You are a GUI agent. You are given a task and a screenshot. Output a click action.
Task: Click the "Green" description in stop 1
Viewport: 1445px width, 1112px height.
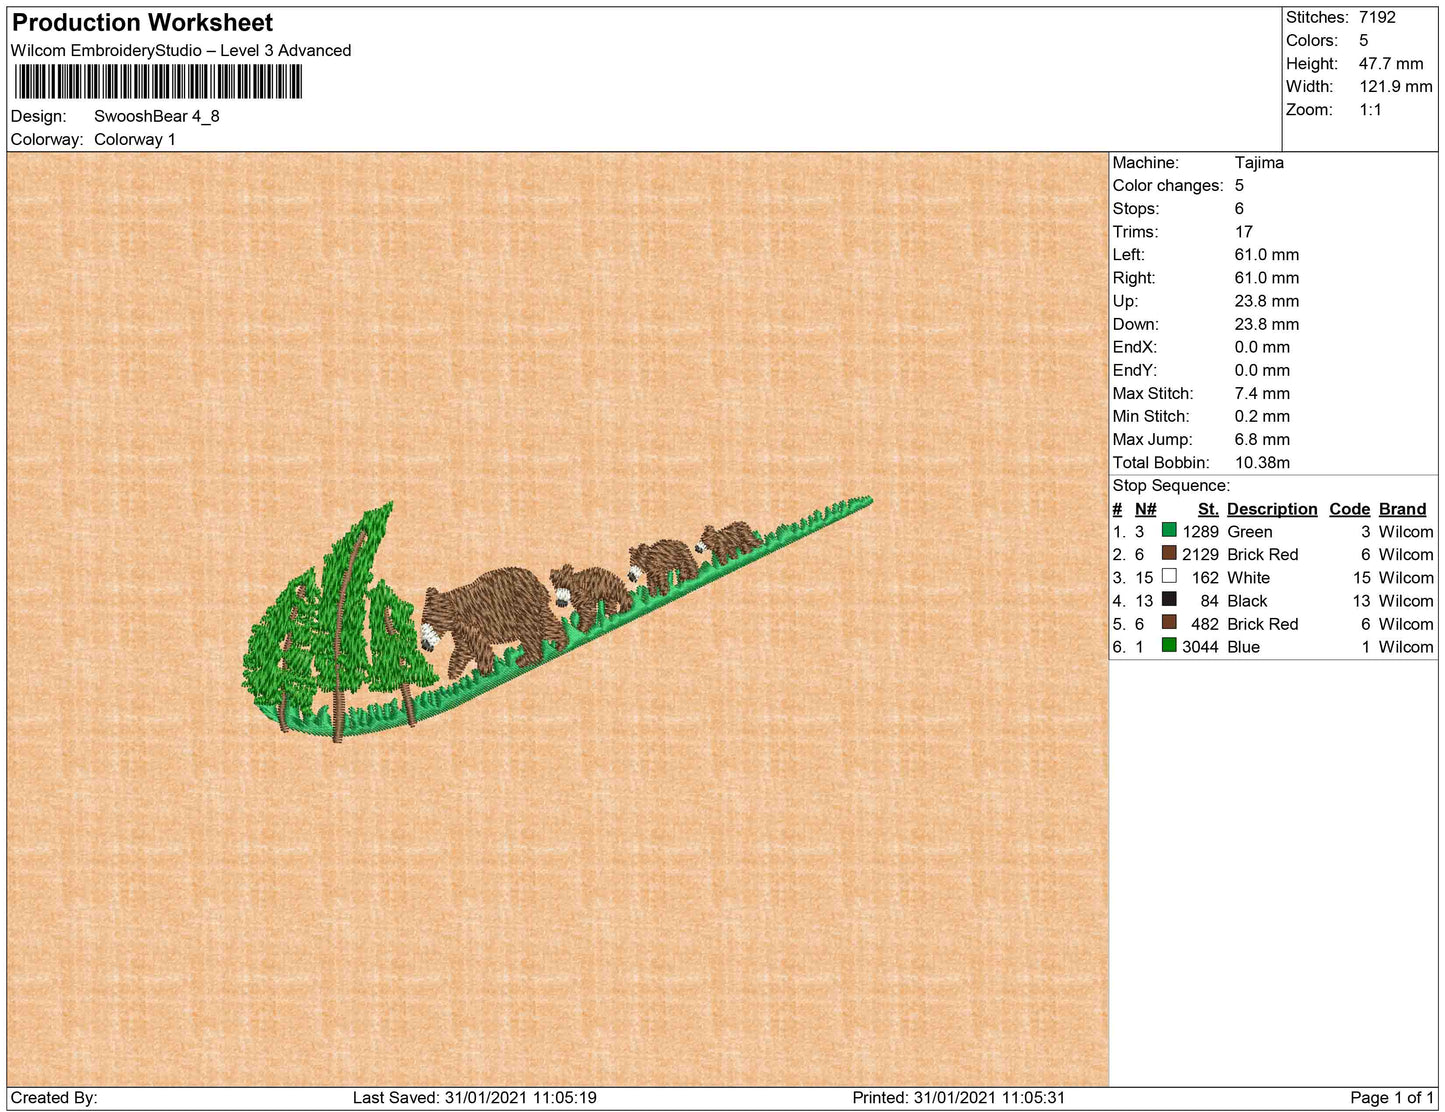(x=1250, y=531)
